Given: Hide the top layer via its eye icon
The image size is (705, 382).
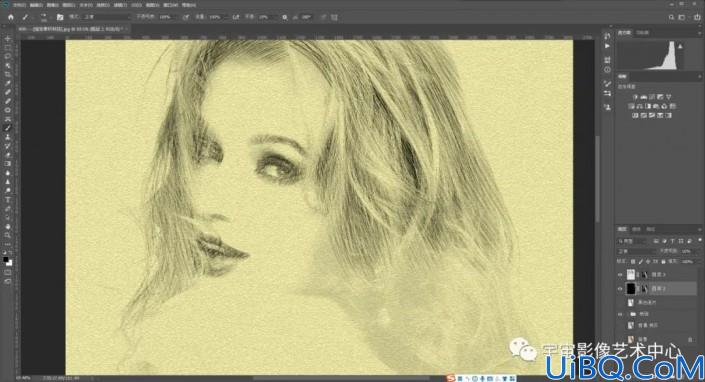Looking at the screenshot, I should tap(620, 275).
